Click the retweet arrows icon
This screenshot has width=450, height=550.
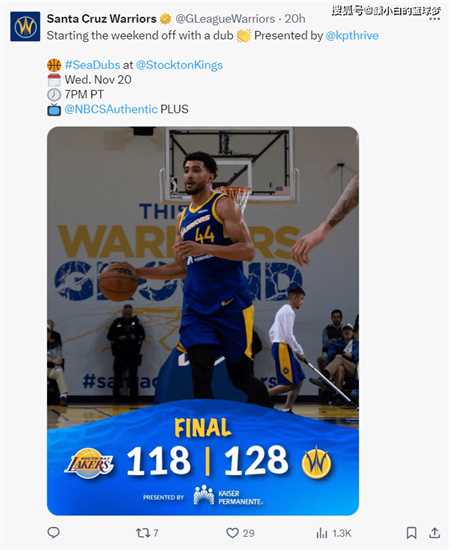pos(143,533)
